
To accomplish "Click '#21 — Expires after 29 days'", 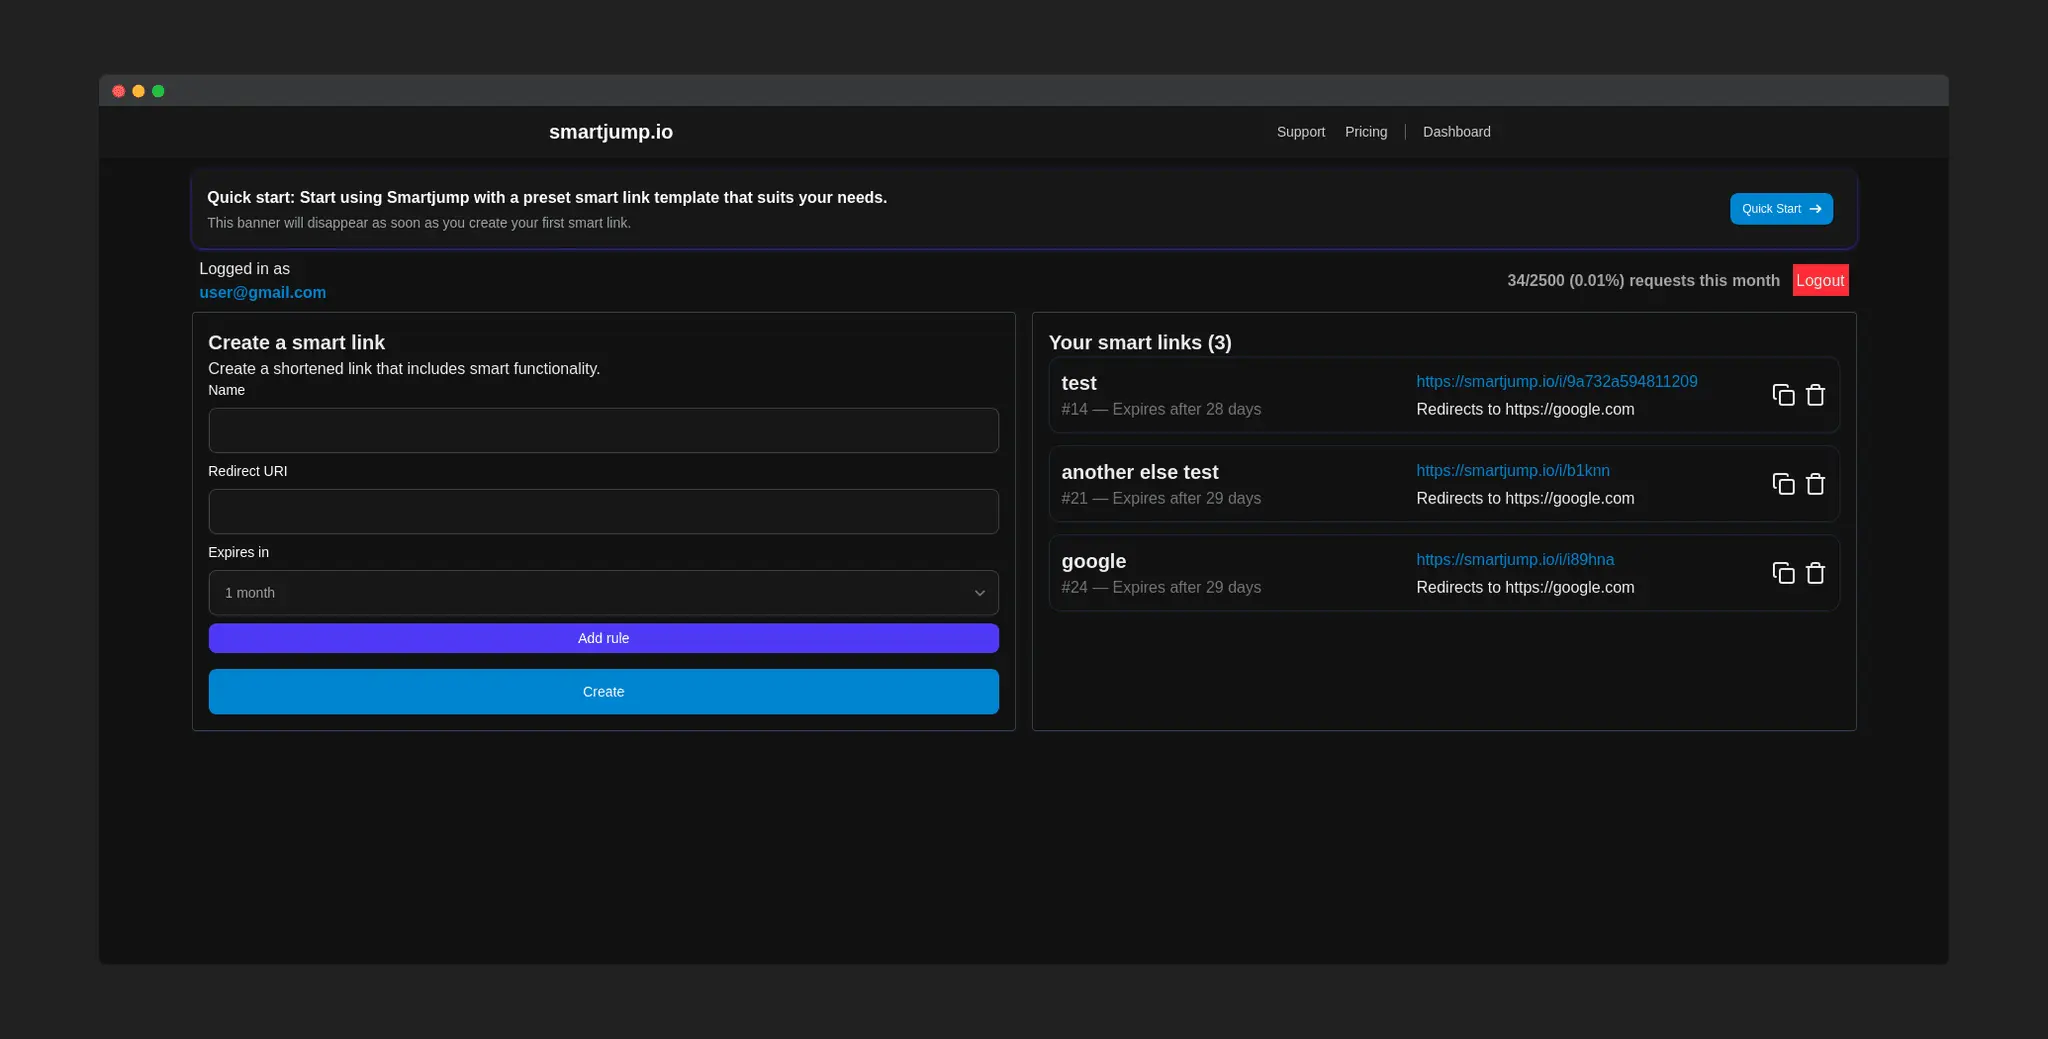I will pos(1161,498).
